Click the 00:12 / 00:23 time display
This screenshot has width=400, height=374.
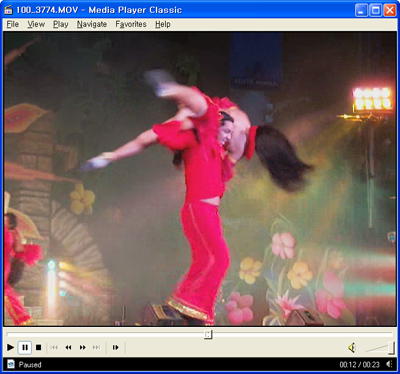360,365
